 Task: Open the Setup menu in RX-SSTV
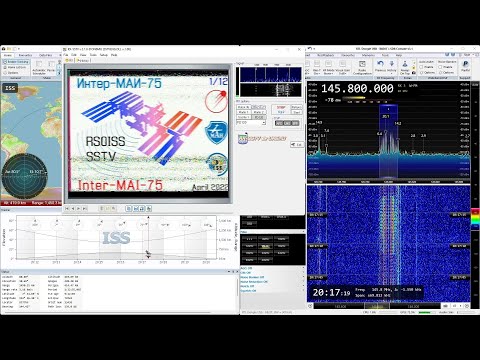104,55
